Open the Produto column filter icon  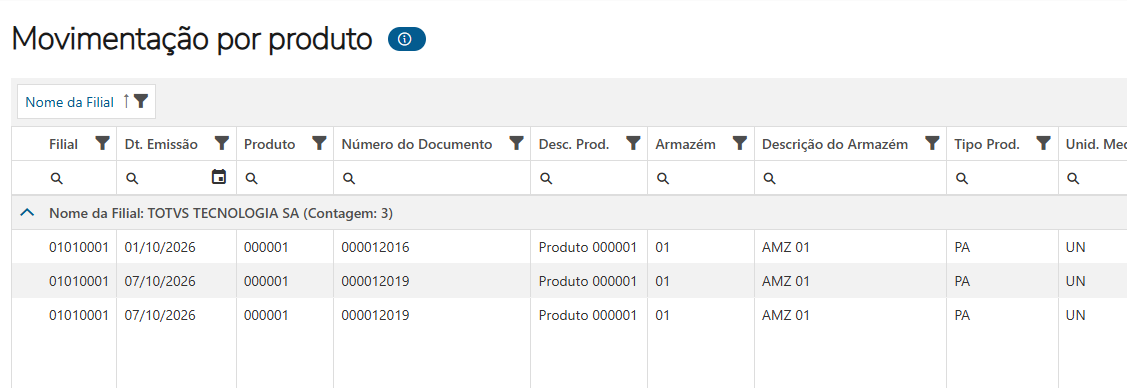click(x=319, y=144)
